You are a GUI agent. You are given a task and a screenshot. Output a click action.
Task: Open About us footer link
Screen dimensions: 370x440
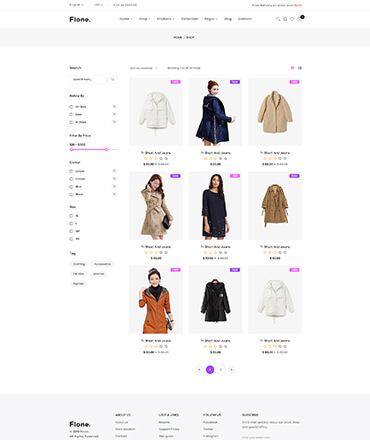pos(122,422)
